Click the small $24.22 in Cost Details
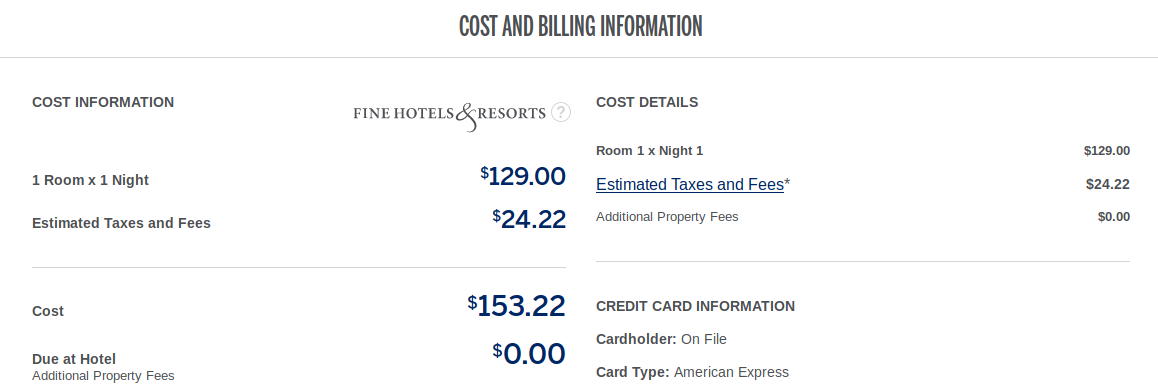 1108,185
